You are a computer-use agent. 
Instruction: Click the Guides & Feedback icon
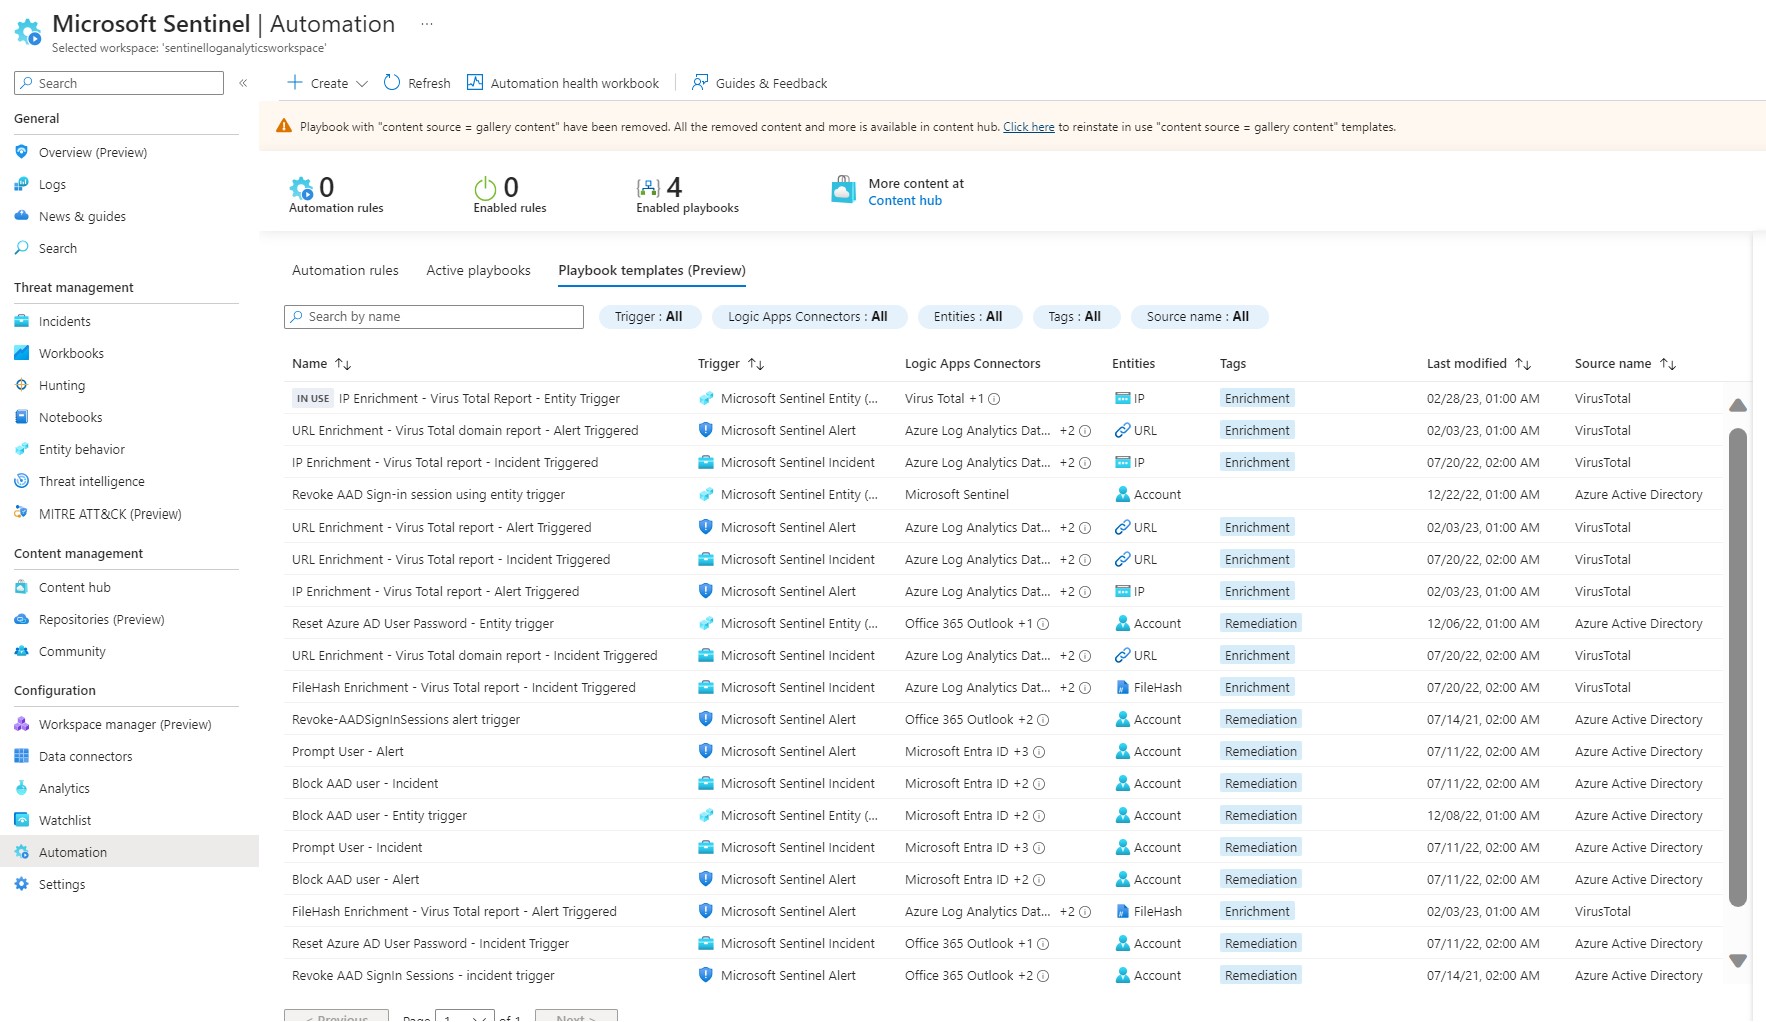coord(700,82)
